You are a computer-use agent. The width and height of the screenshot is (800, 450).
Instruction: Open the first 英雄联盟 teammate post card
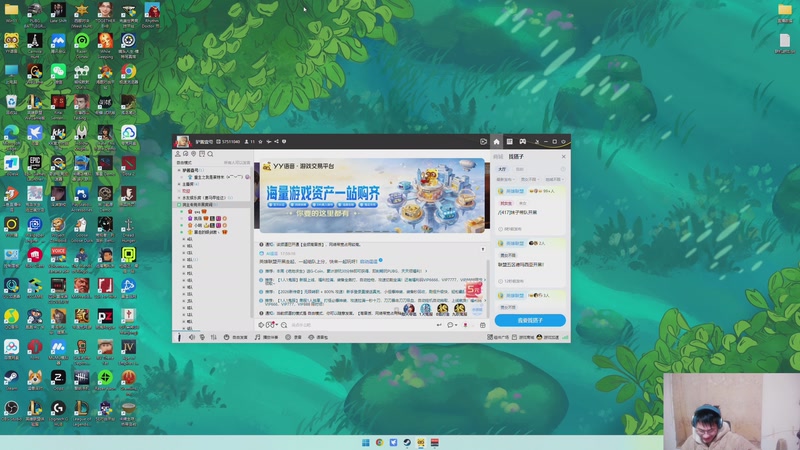tap(531, 210)
